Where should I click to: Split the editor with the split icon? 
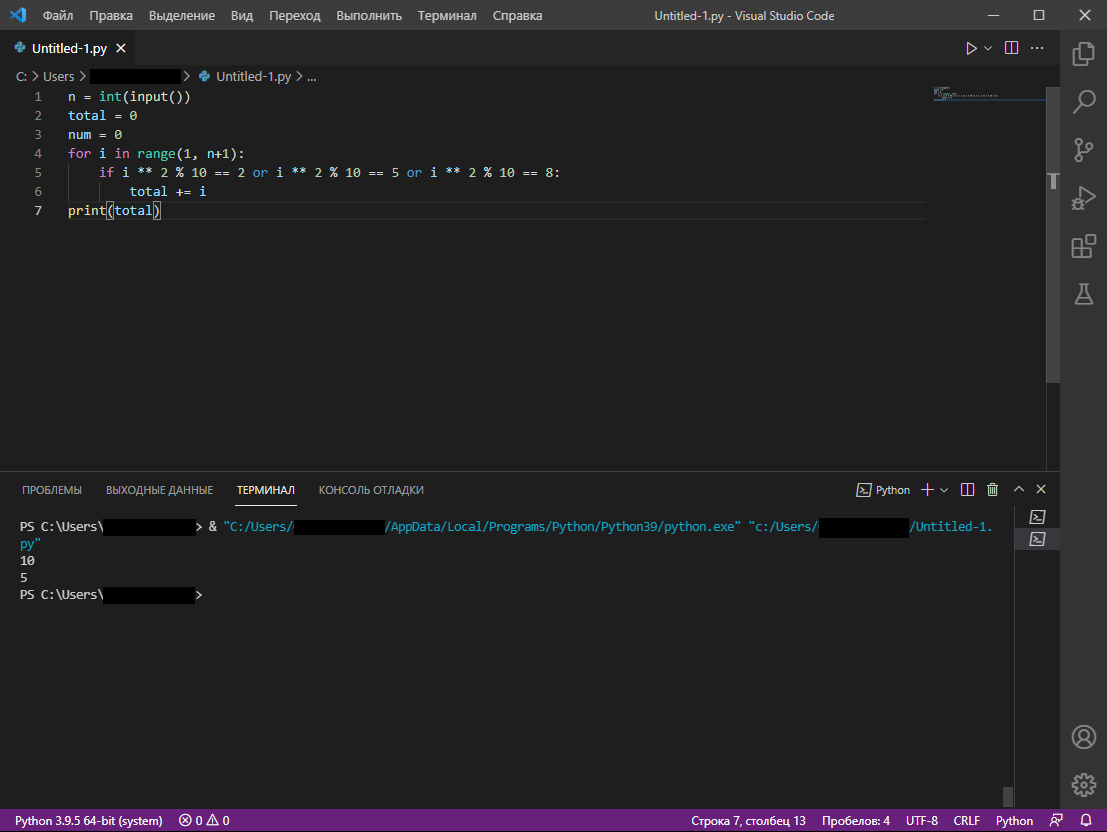point(1011,47)
